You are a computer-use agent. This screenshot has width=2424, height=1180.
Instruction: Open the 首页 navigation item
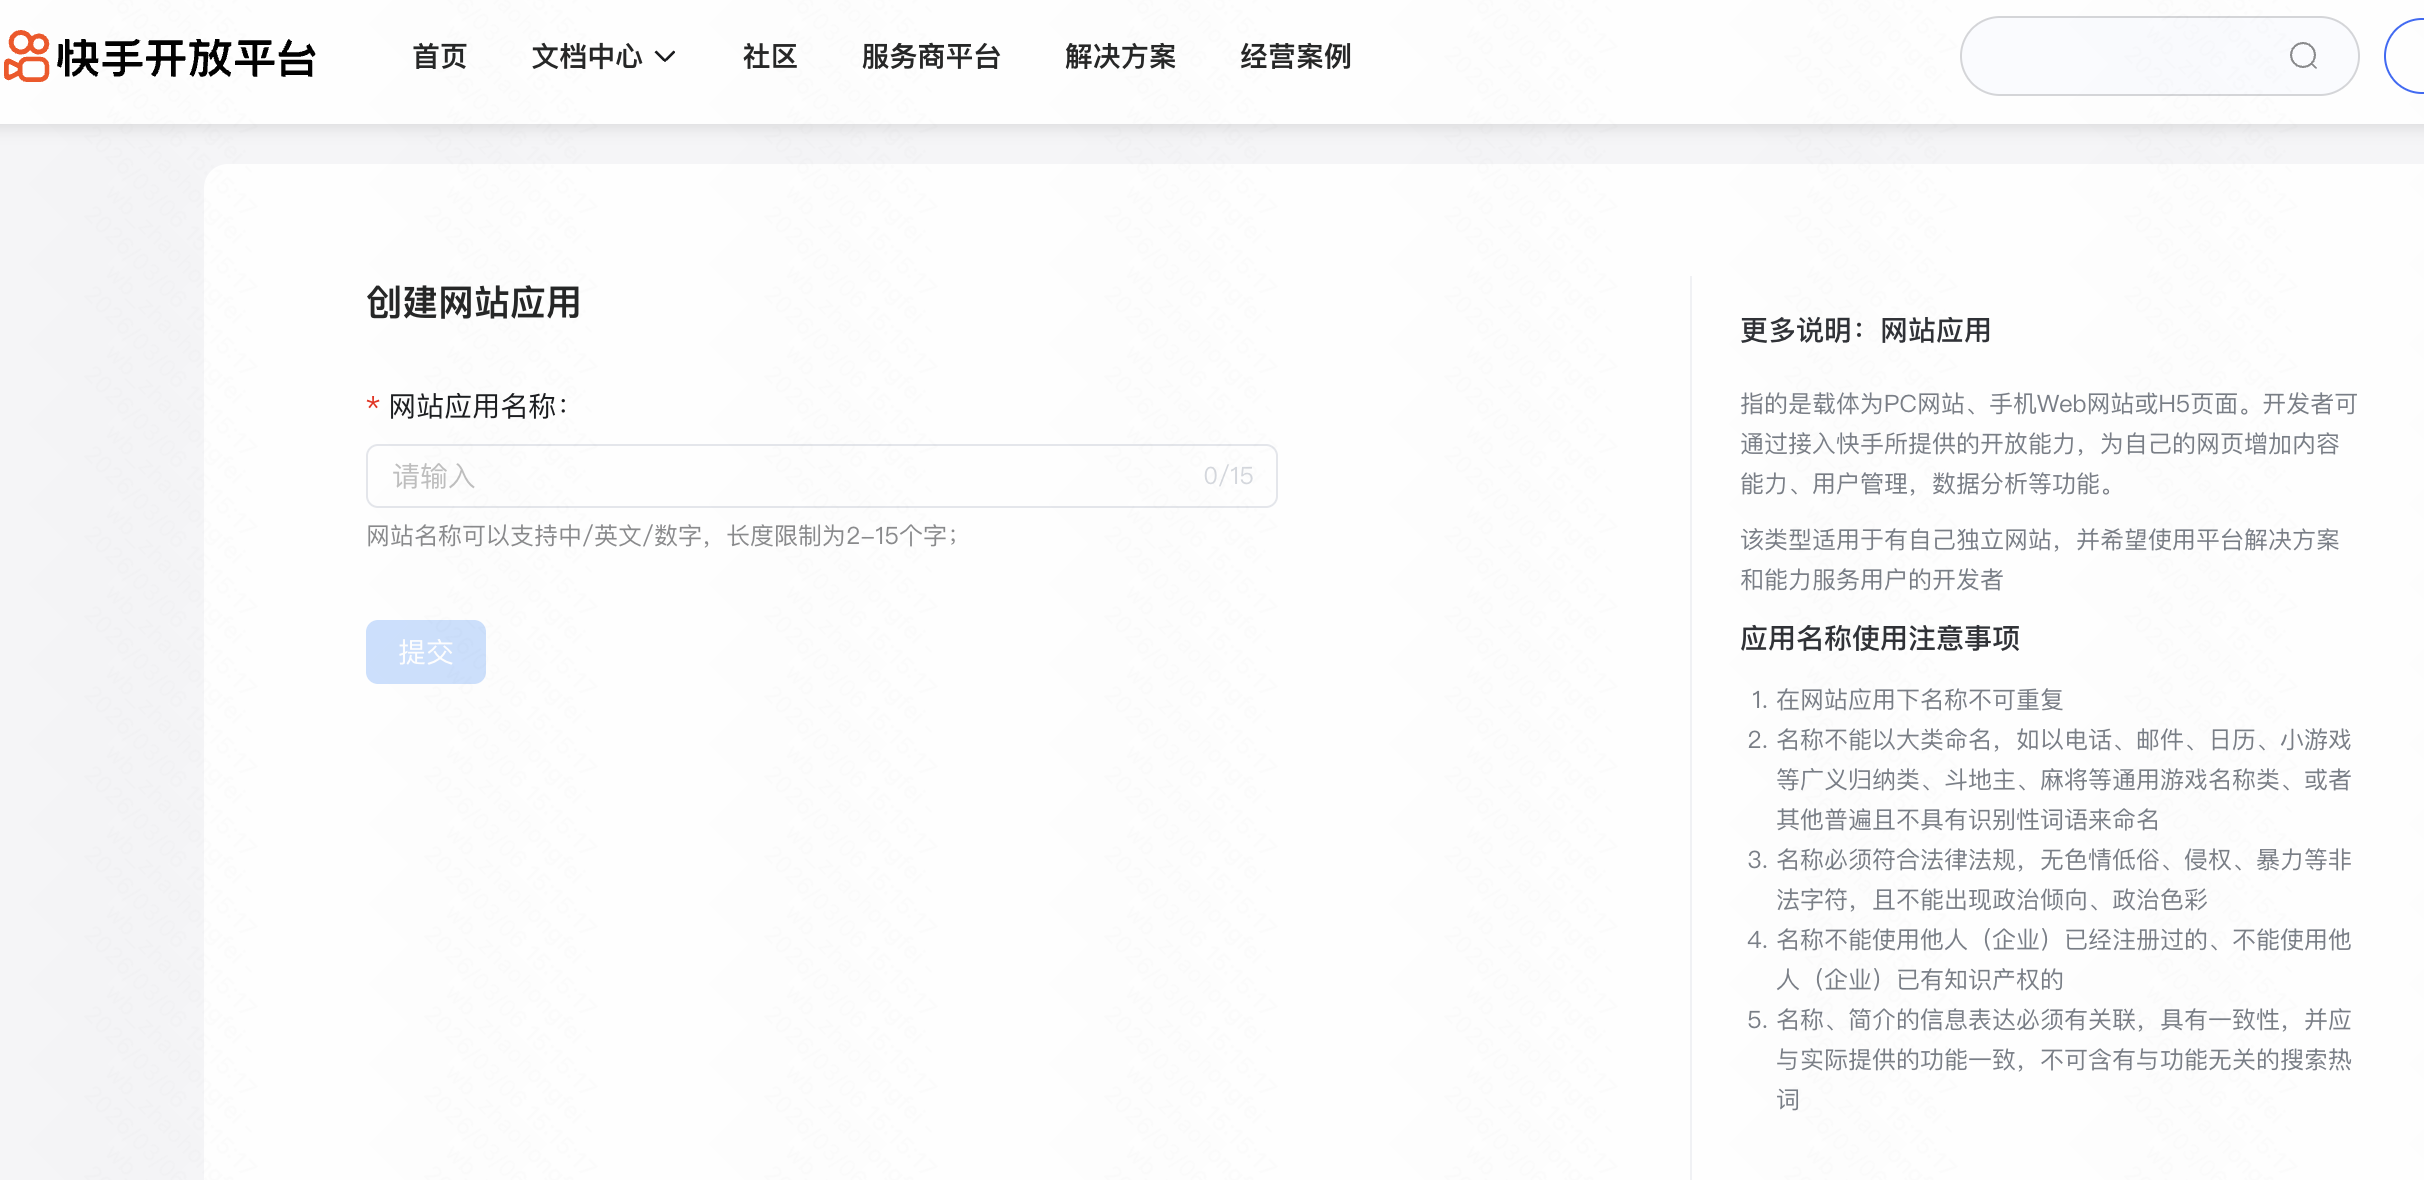coord(440,57)
